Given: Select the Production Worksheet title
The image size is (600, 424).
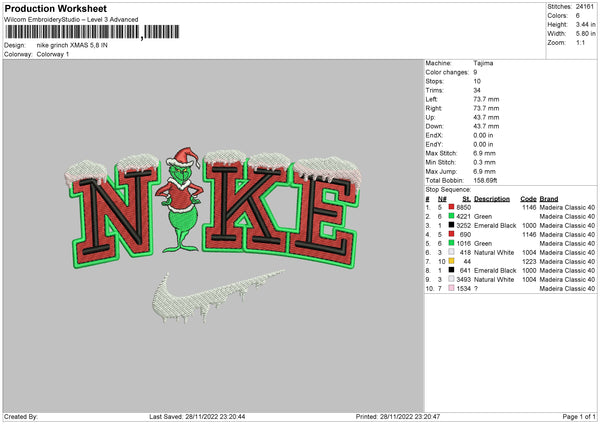Looking at the screenshot, I should pyautogui.click(x=55, y=8).
